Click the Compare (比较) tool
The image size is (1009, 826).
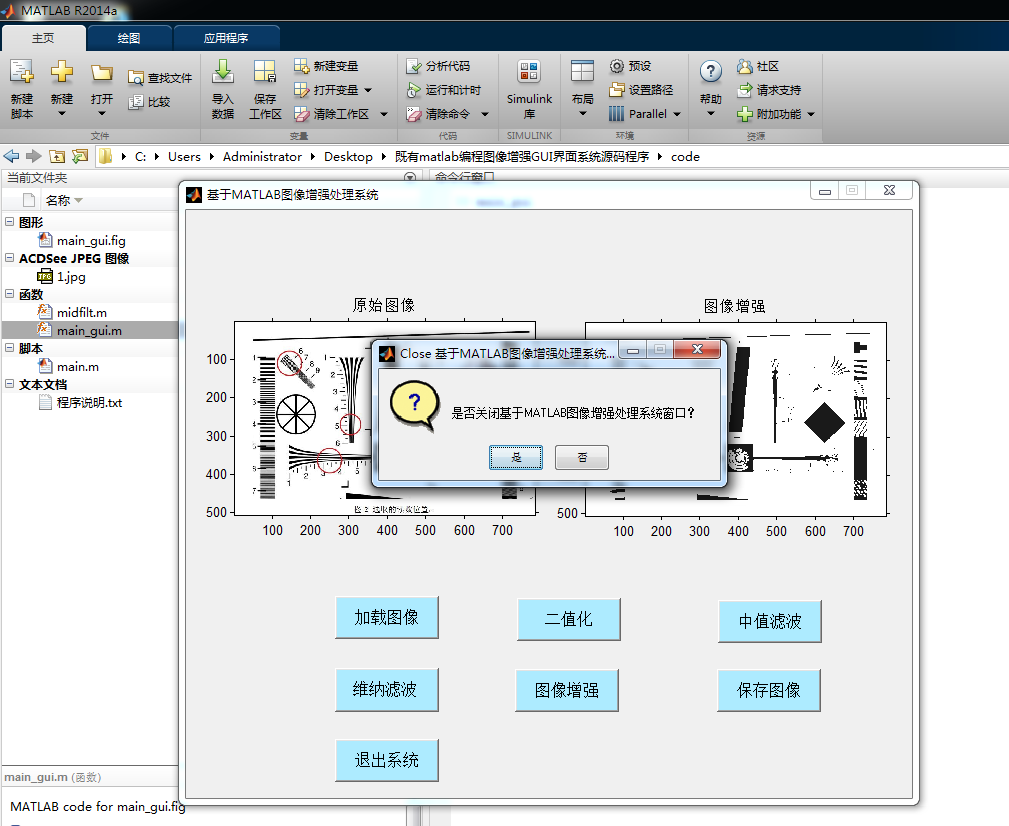149,102
